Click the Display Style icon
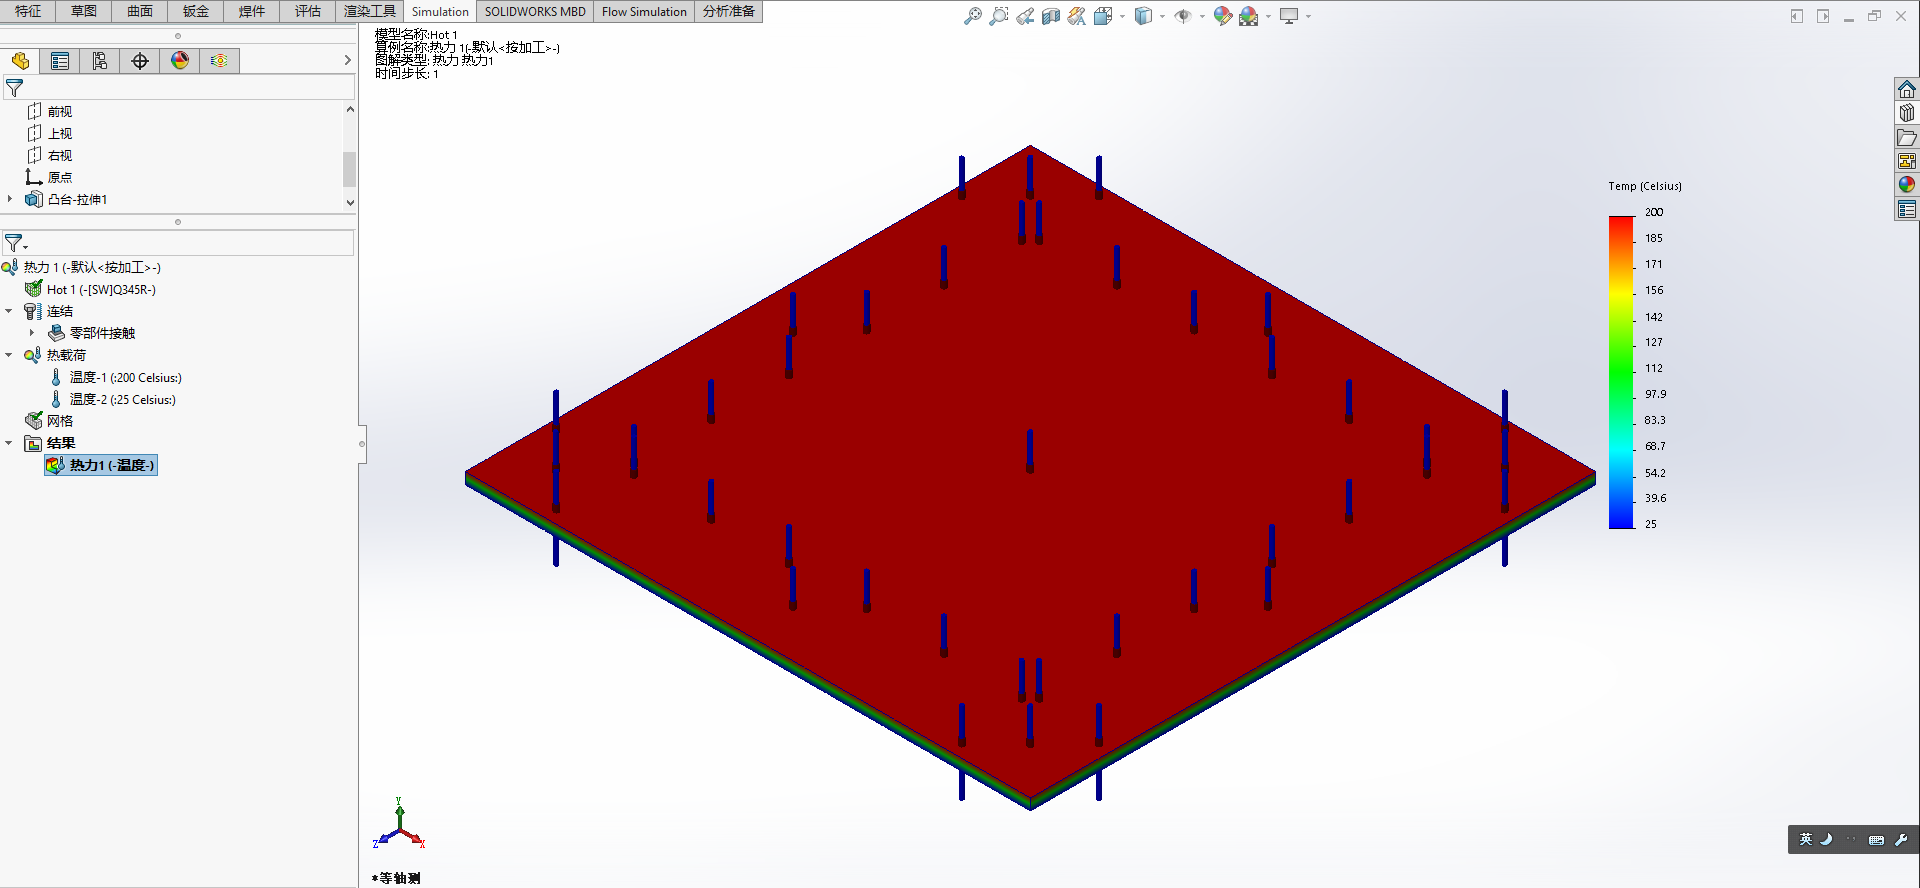This screenshot has height=888, width=1920. pyautogui.click(x=1143, y=16)
